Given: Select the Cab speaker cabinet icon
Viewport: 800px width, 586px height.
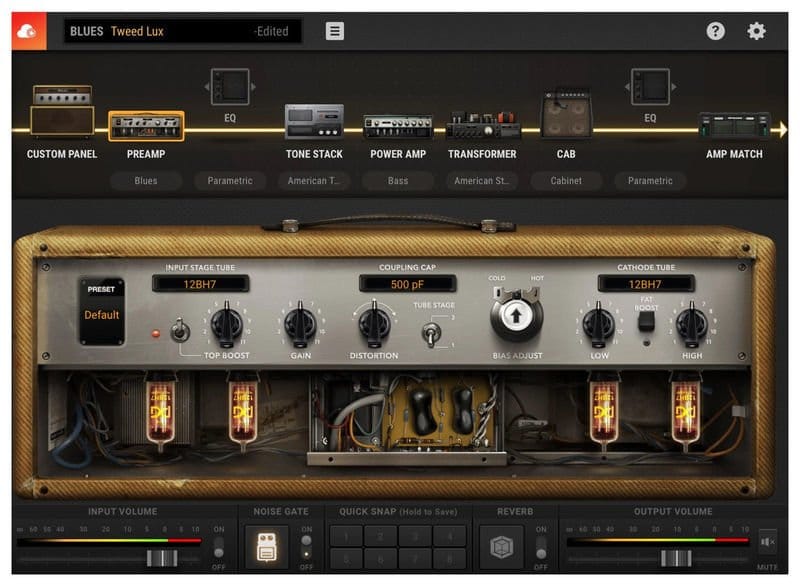Looking at the screenshot, I should click(566, 118).
